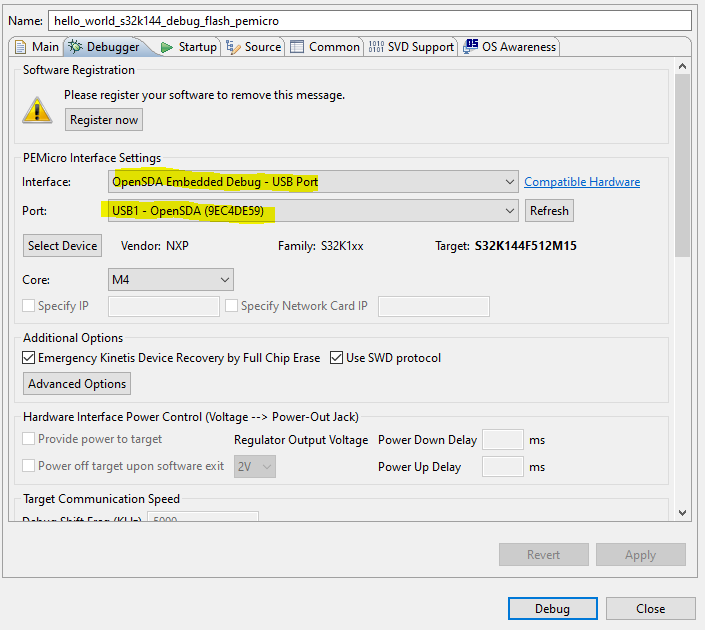This screenshot has height=630, width=705.
Task: Click the Power Down Delay field
Action: pos(503,440)
